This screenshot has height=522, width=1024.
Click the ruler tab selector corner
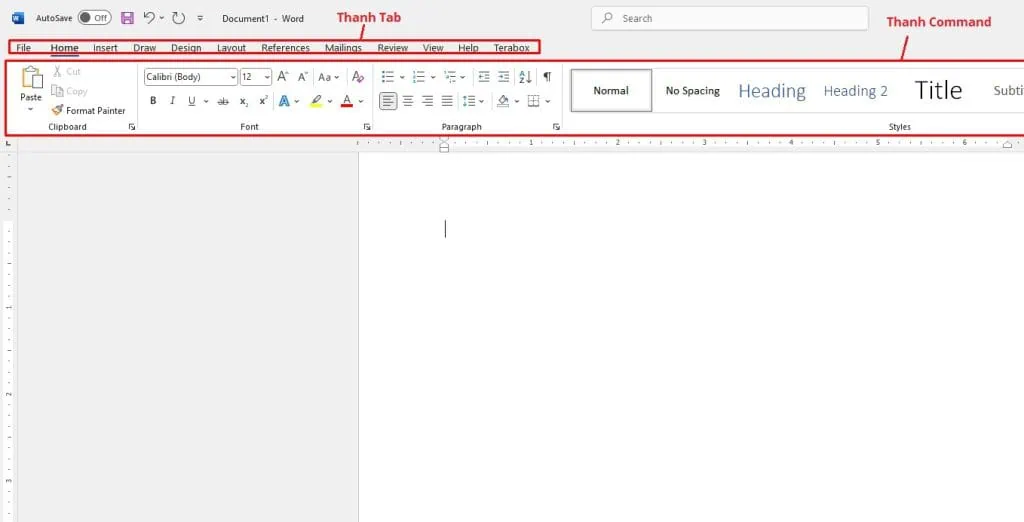(x=8, y=142)
